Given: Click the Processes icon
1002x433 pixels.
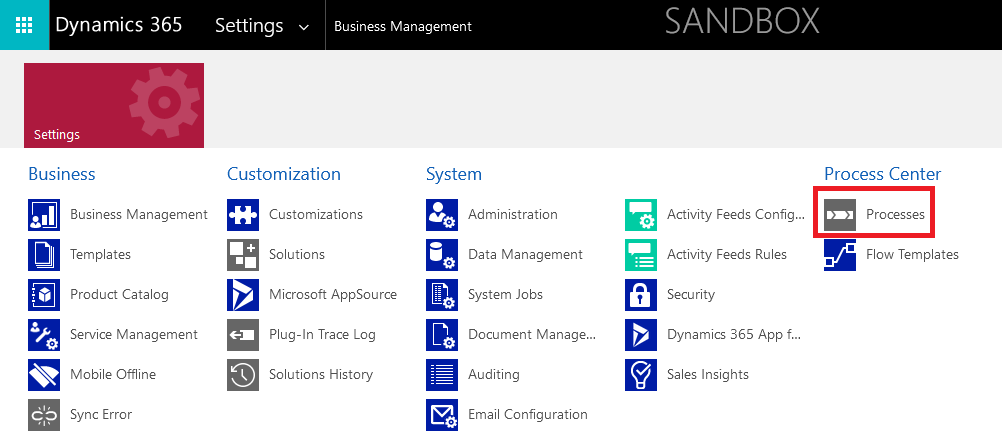Looking at the screenshot, I should coord(840,215).
